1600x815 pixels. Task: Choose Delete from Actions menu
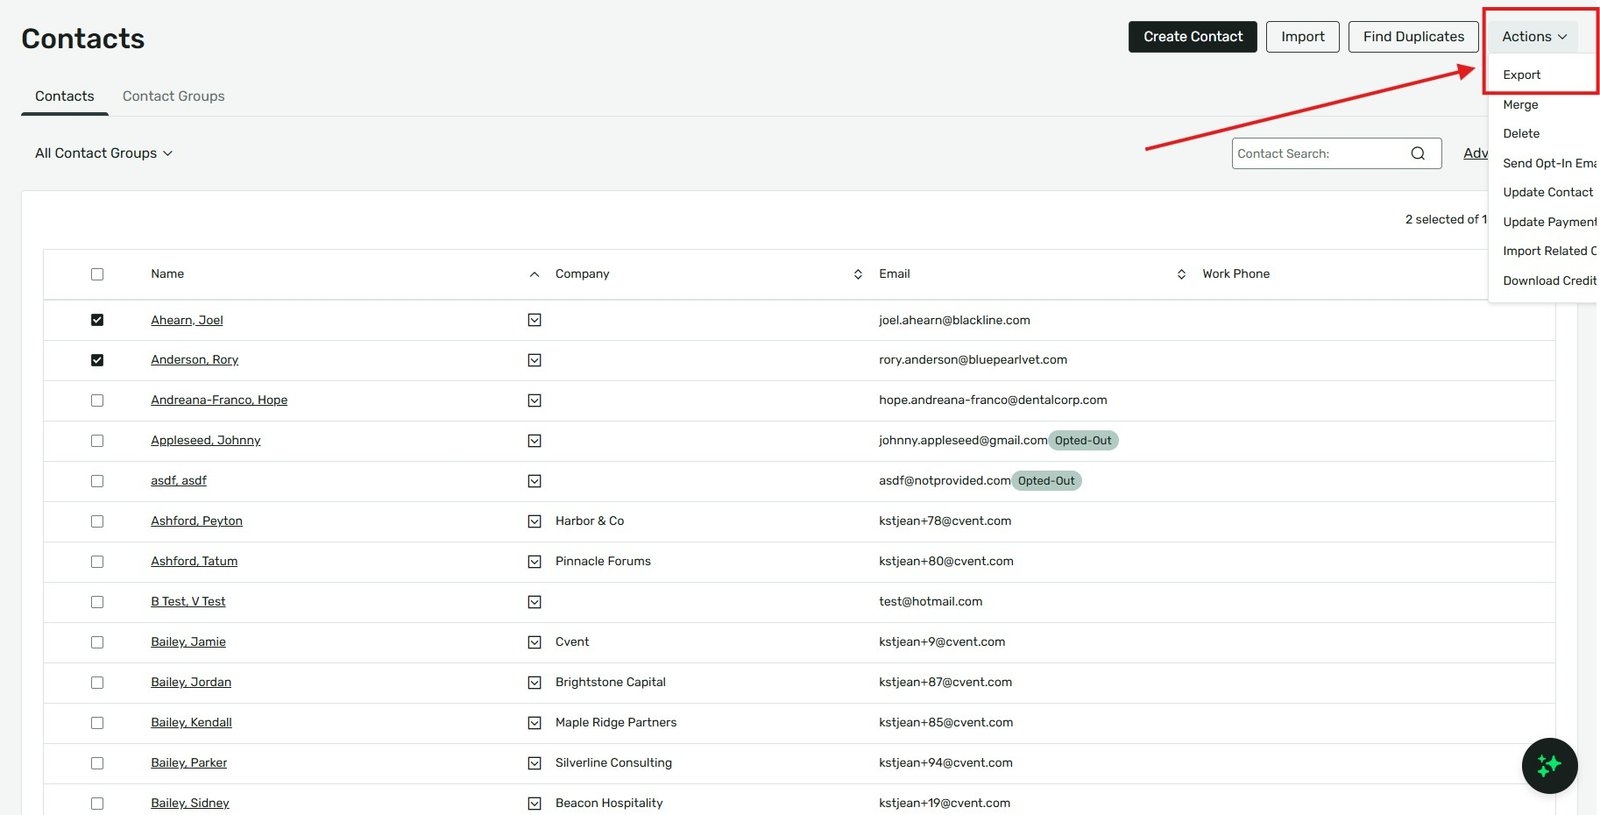coord(1521,134)
